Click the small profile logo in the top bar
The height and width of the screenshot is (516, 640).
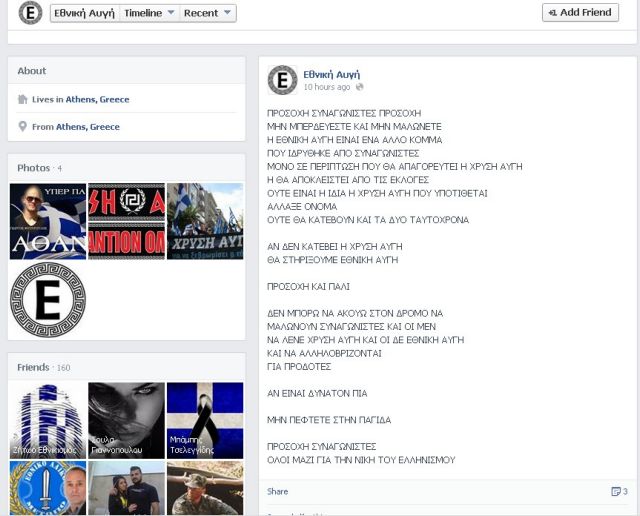click(x=30, y=13)
